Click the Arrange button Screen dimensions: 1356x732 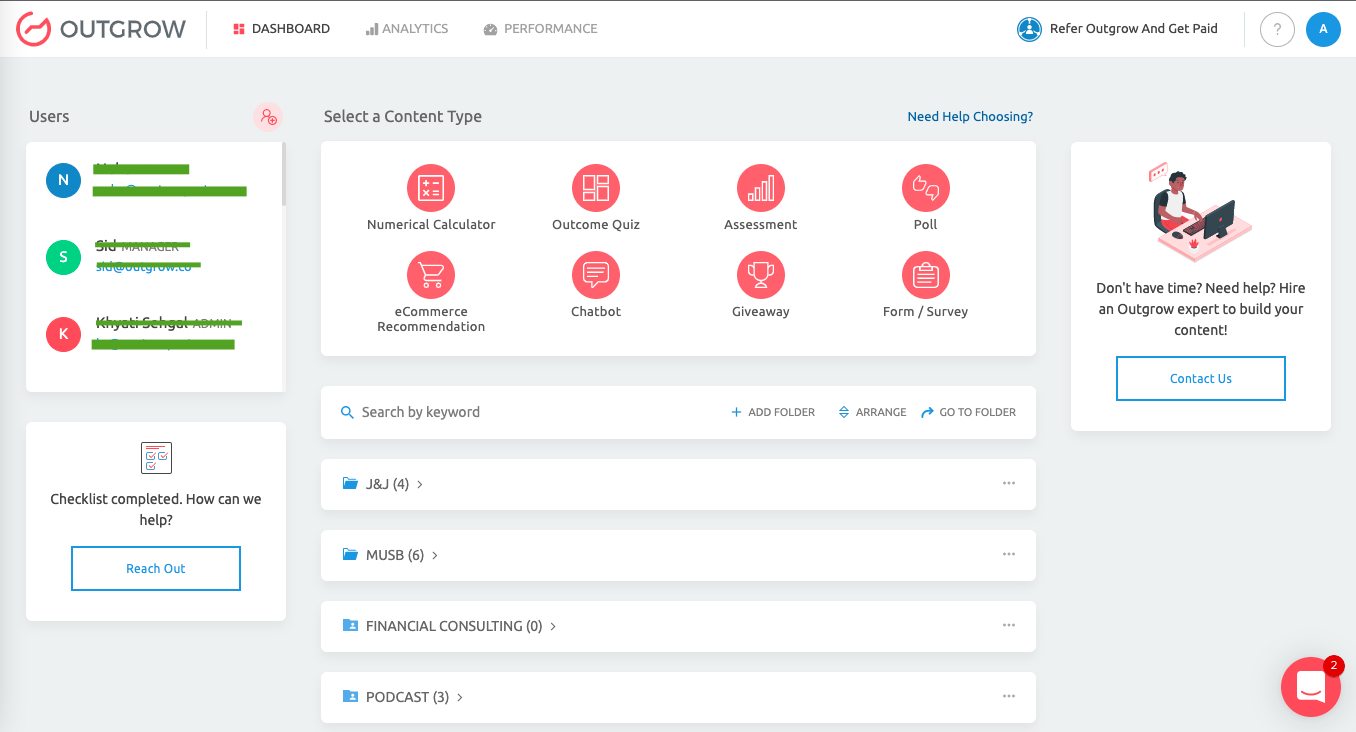tap(872, 412)
